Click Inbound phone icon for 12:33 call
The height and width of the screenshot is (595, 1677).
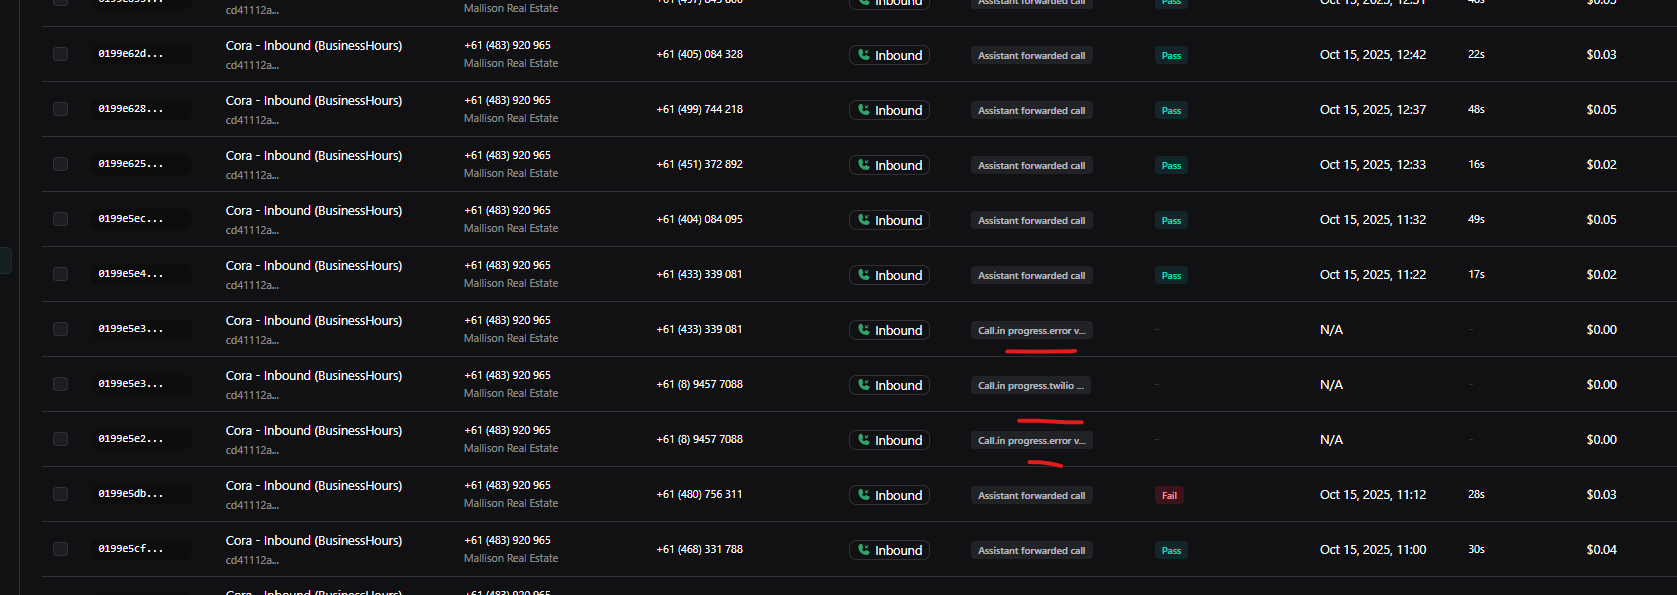[864, 165]
